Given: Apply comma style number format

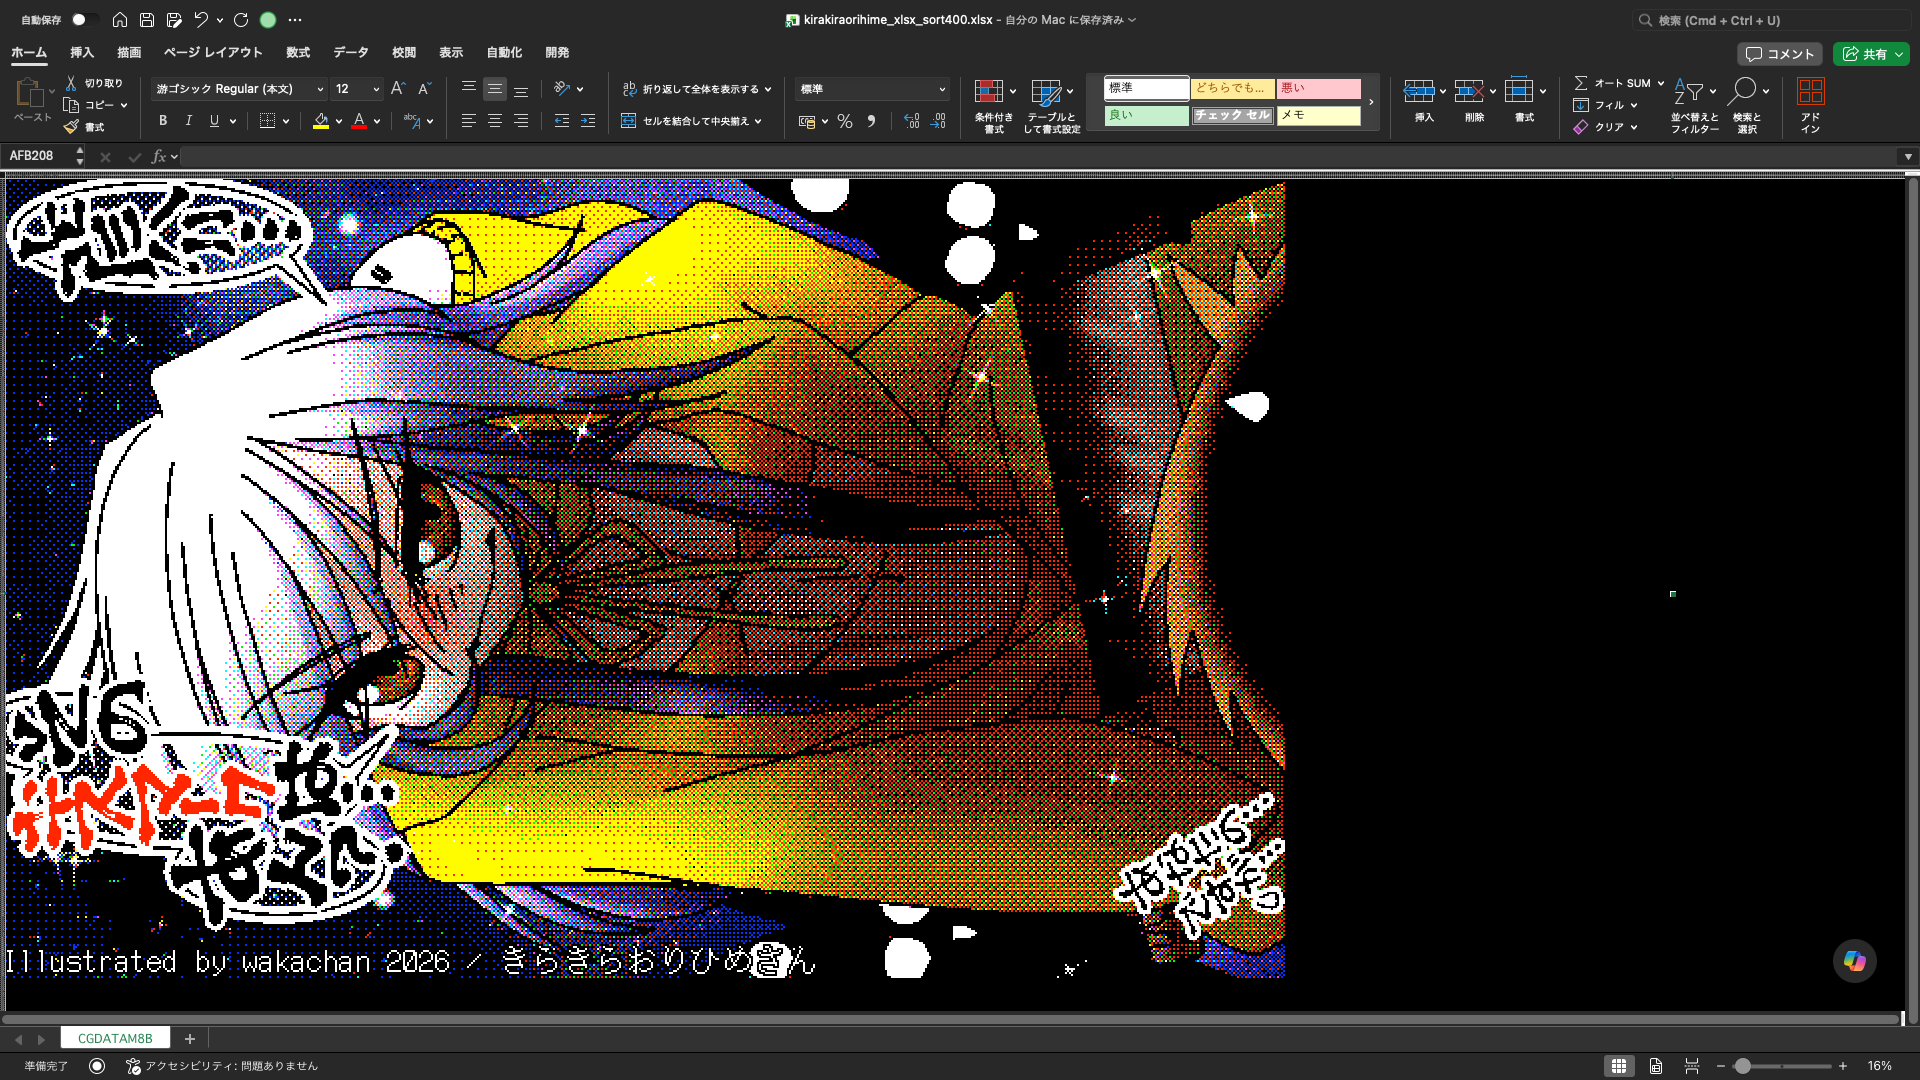Looking at the screenshot, I should point(871,121).
